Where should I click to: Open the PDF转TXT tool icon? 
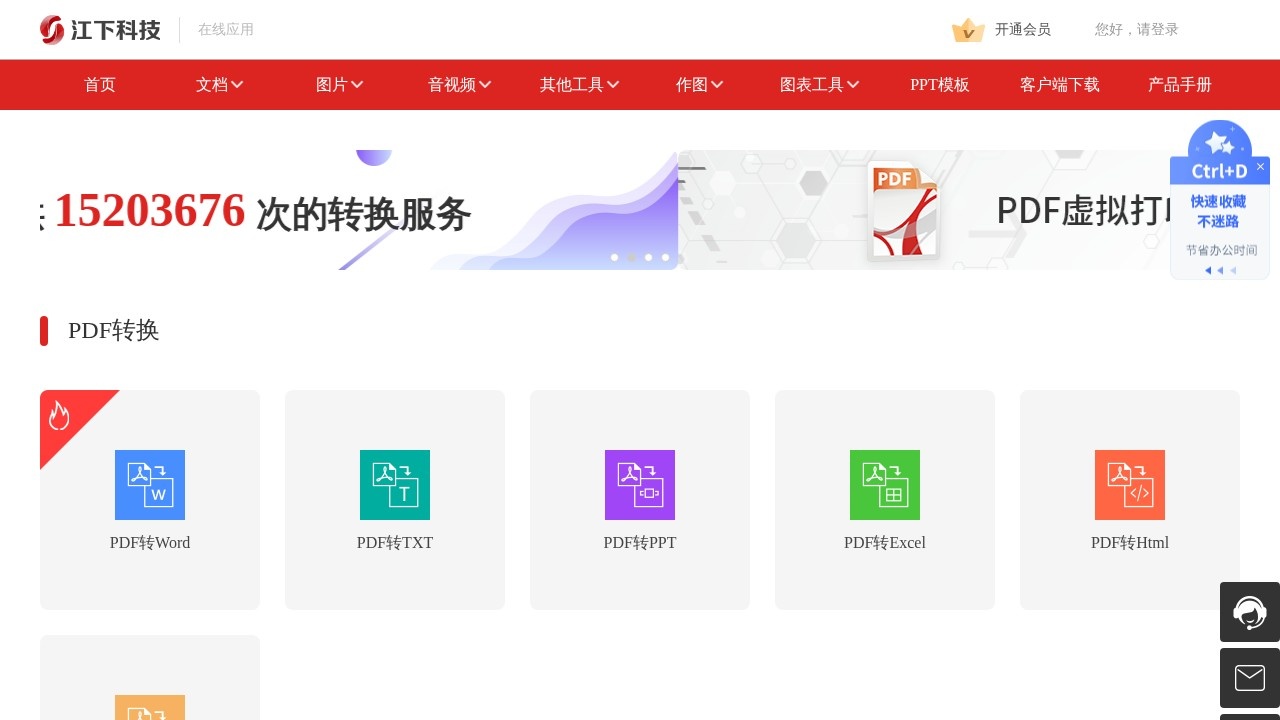[394, 485]
